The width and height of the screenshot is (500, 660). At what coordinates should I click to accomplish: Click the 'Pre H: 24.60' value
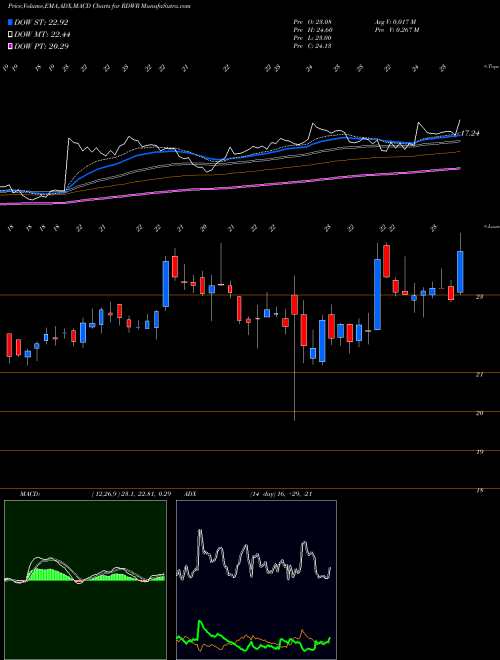tap(314, 30)
